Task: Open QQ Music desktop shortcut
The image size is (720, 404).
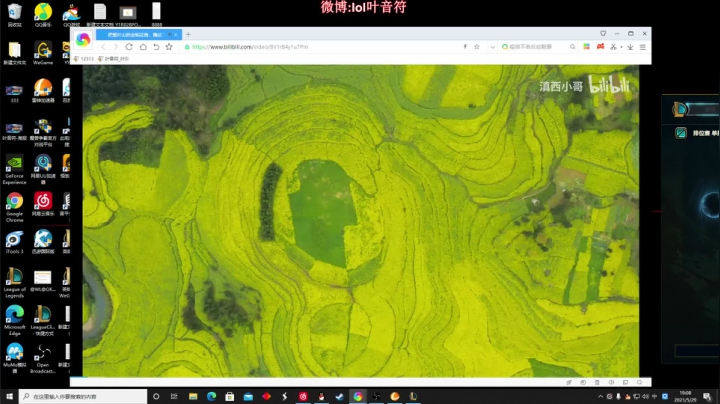Action: [x=43, y=15]
